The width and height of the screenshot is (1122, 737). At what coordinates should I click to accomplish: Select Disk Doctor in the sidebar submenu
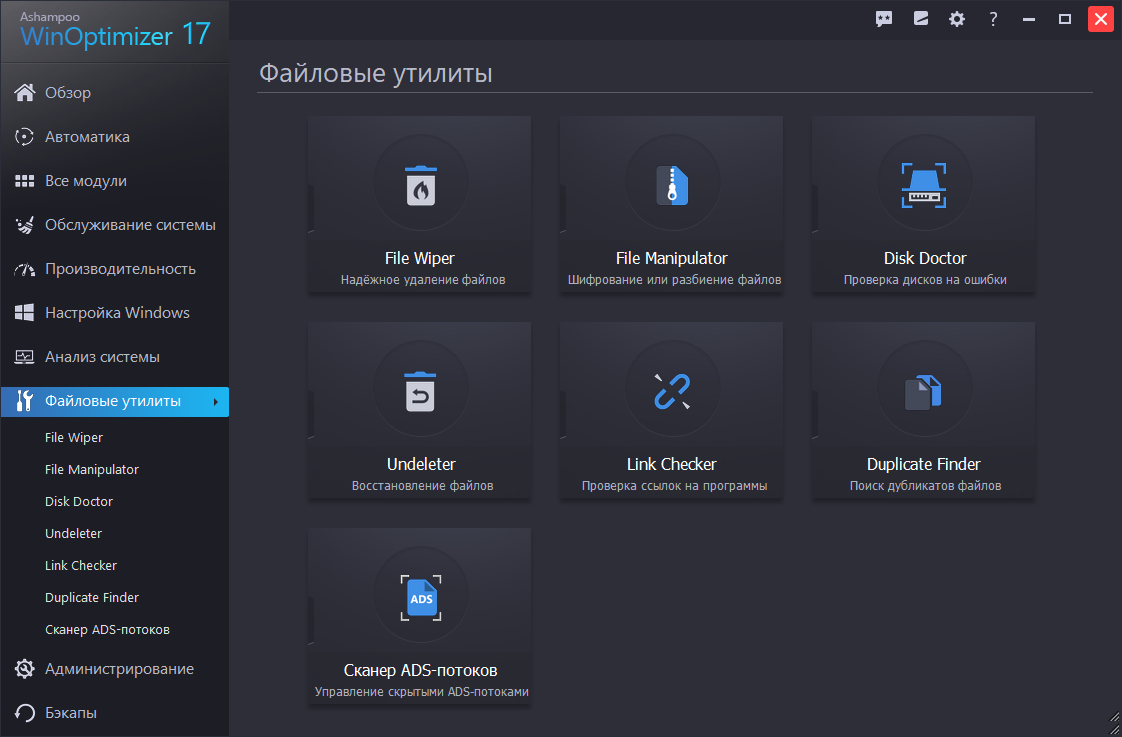79,502
